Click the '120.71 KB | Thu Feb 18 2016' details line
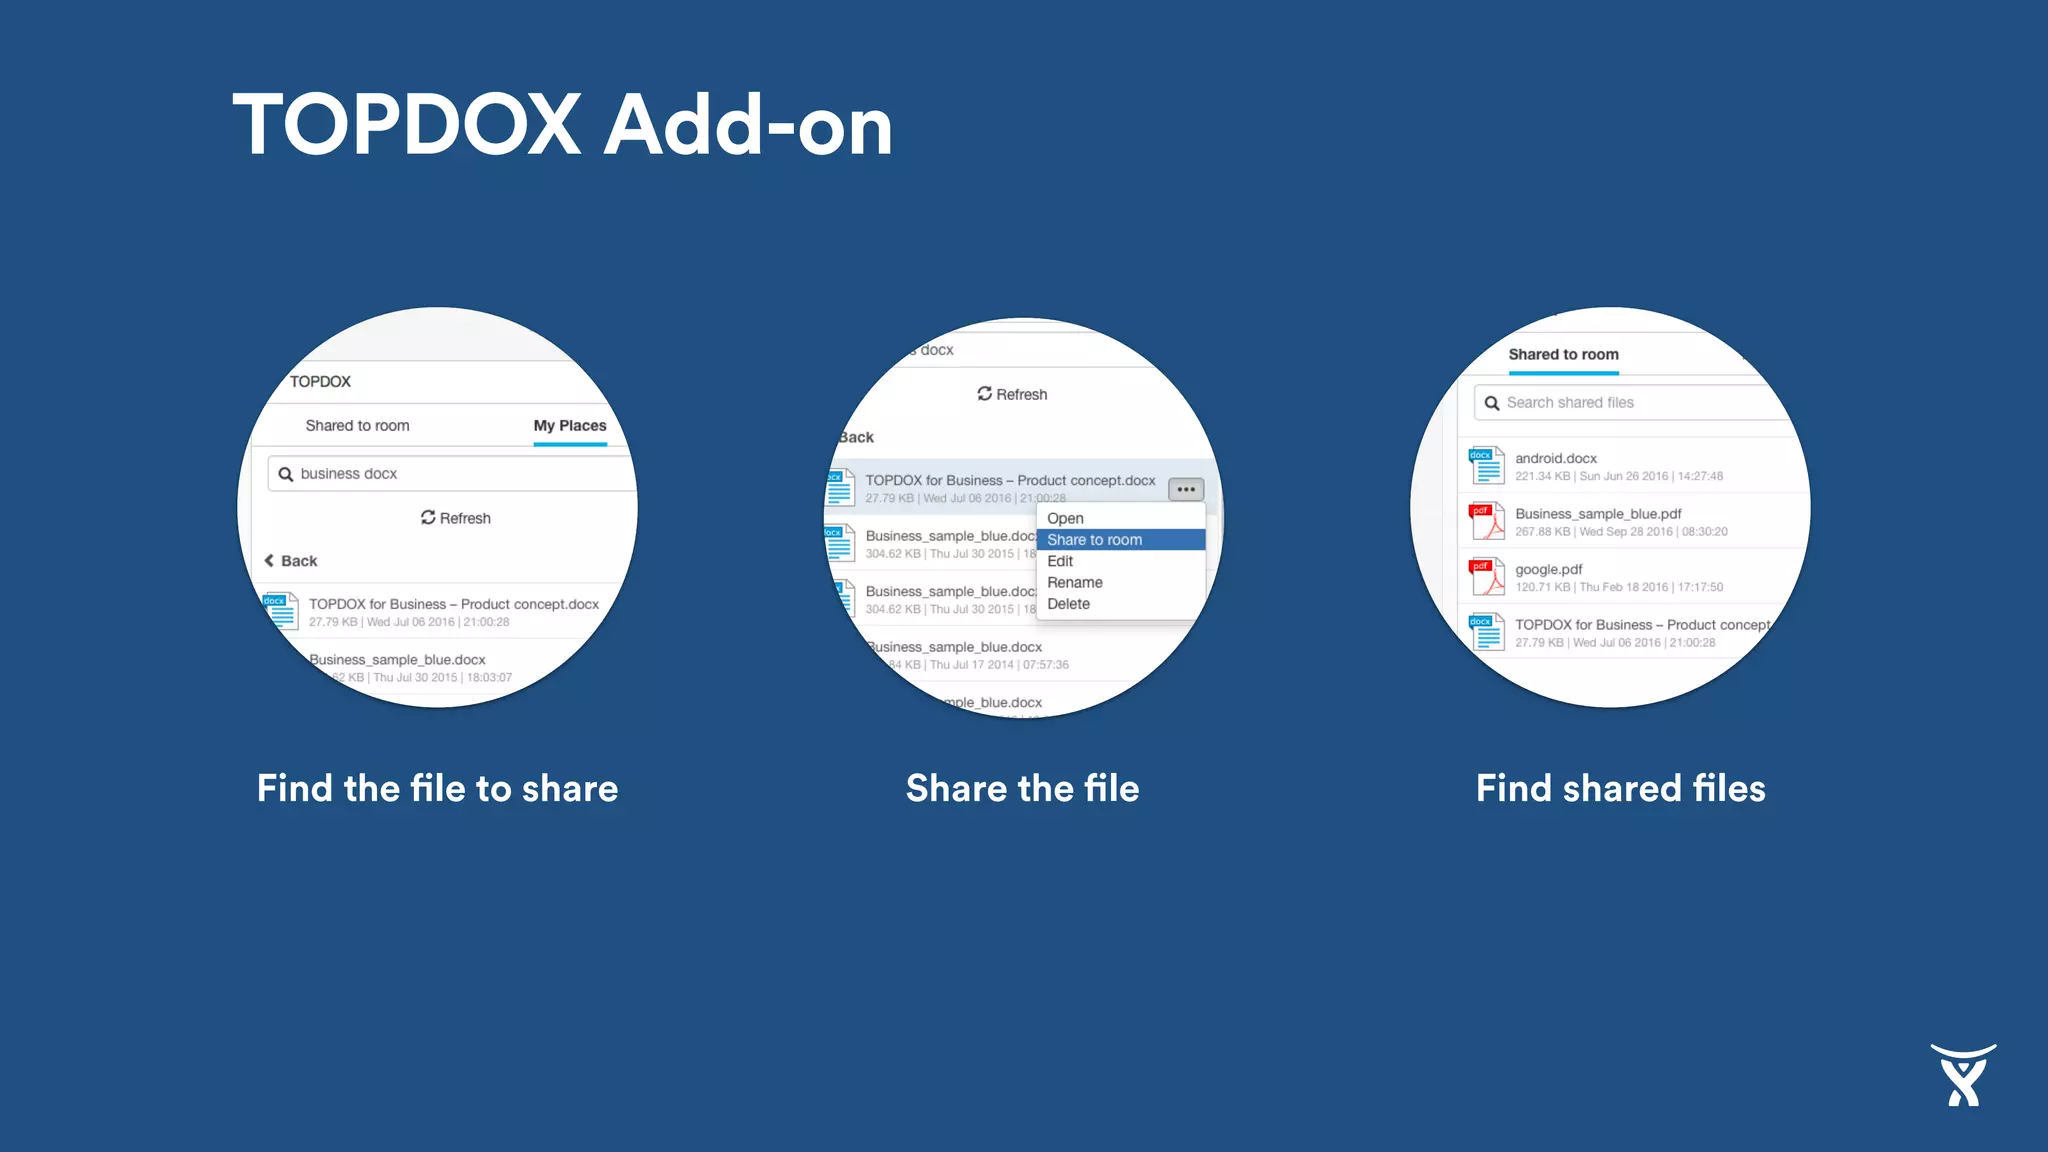 tap(1619, 587)
